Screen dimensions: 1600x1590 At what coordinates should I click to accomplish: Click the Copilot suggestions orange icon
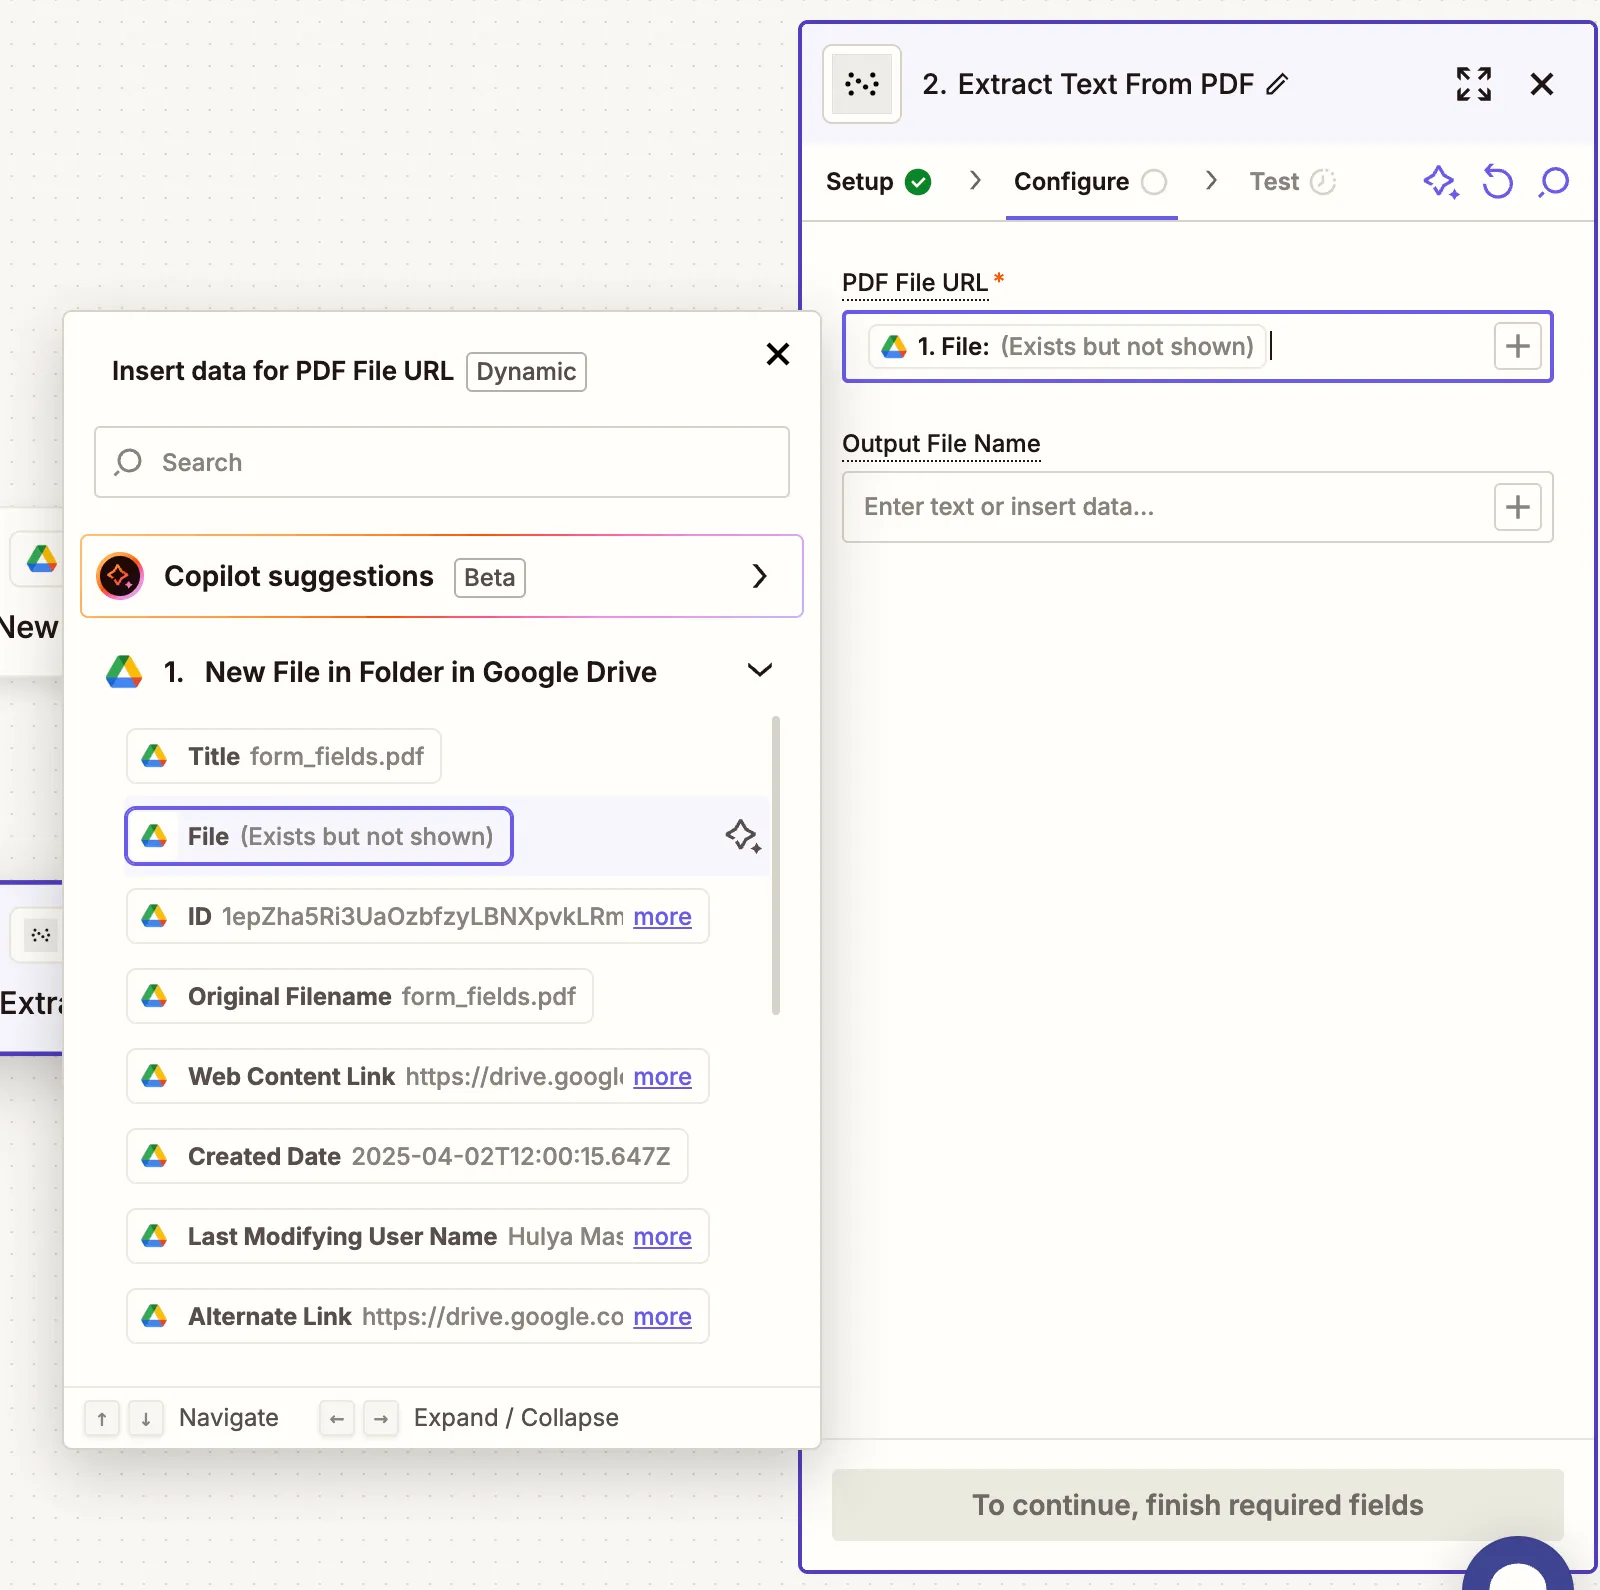coord(120,576)
